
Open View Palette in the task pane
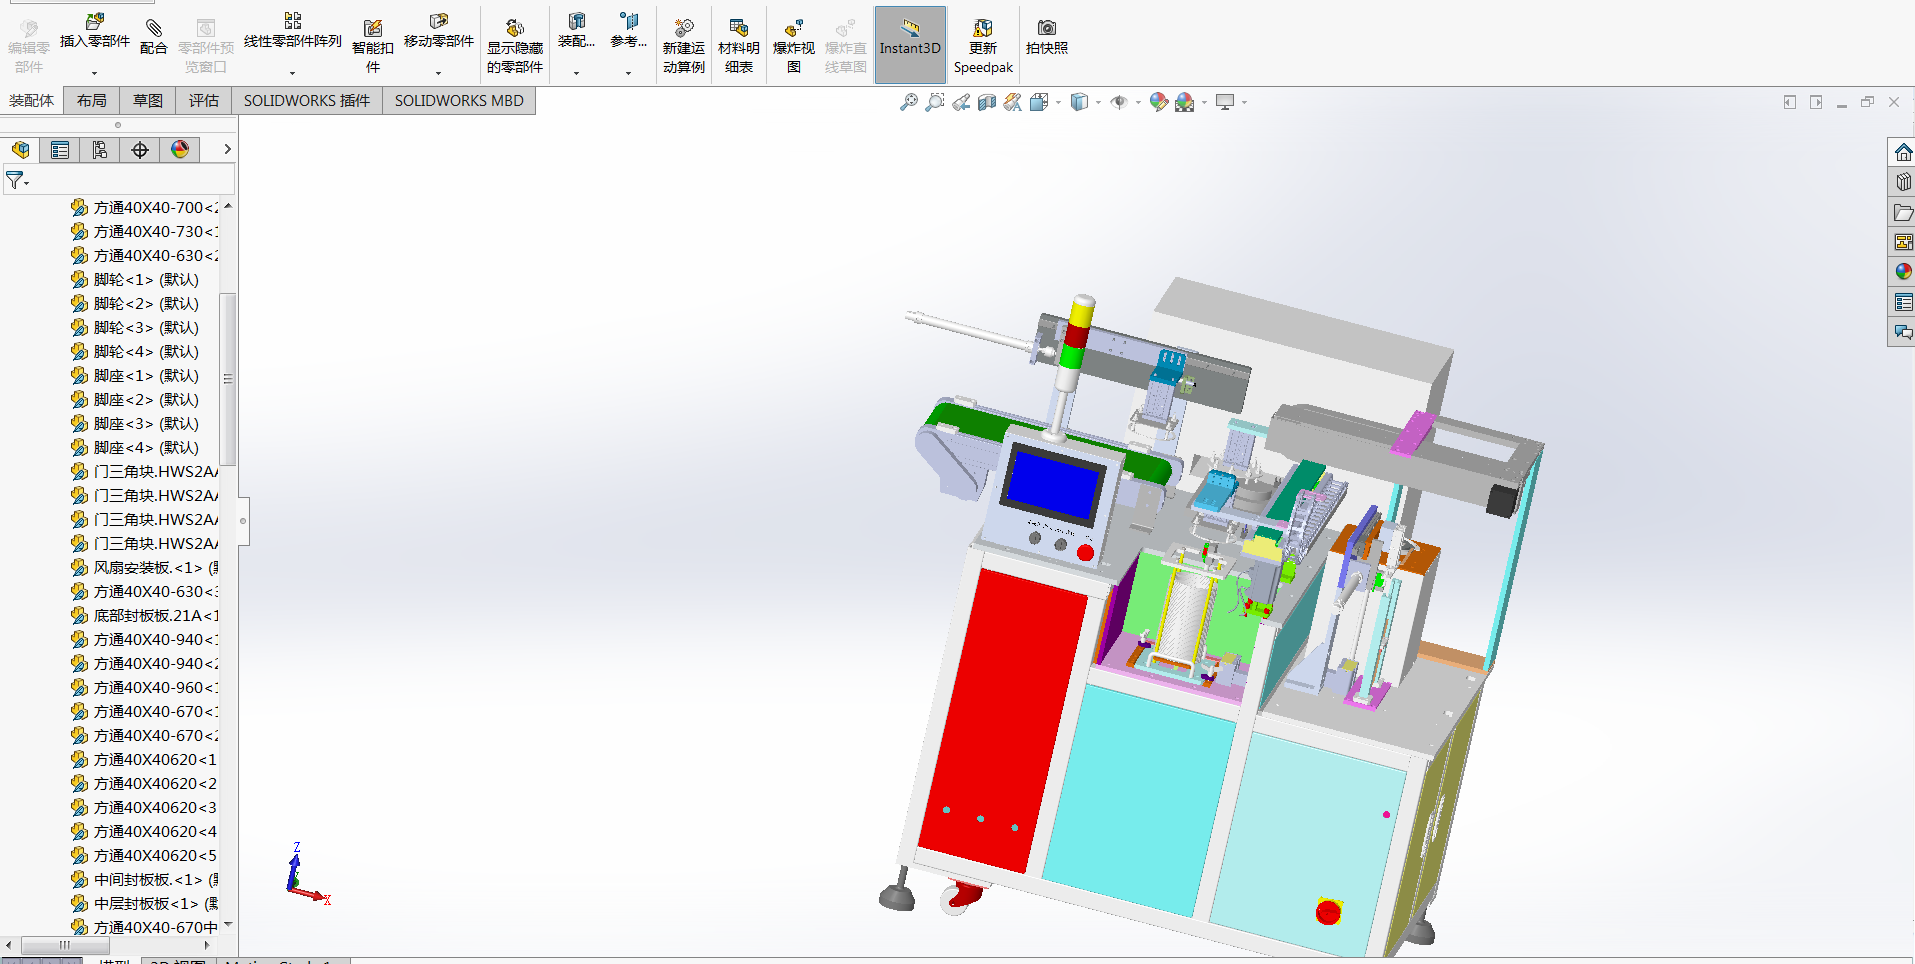[x=1902, y=242]
